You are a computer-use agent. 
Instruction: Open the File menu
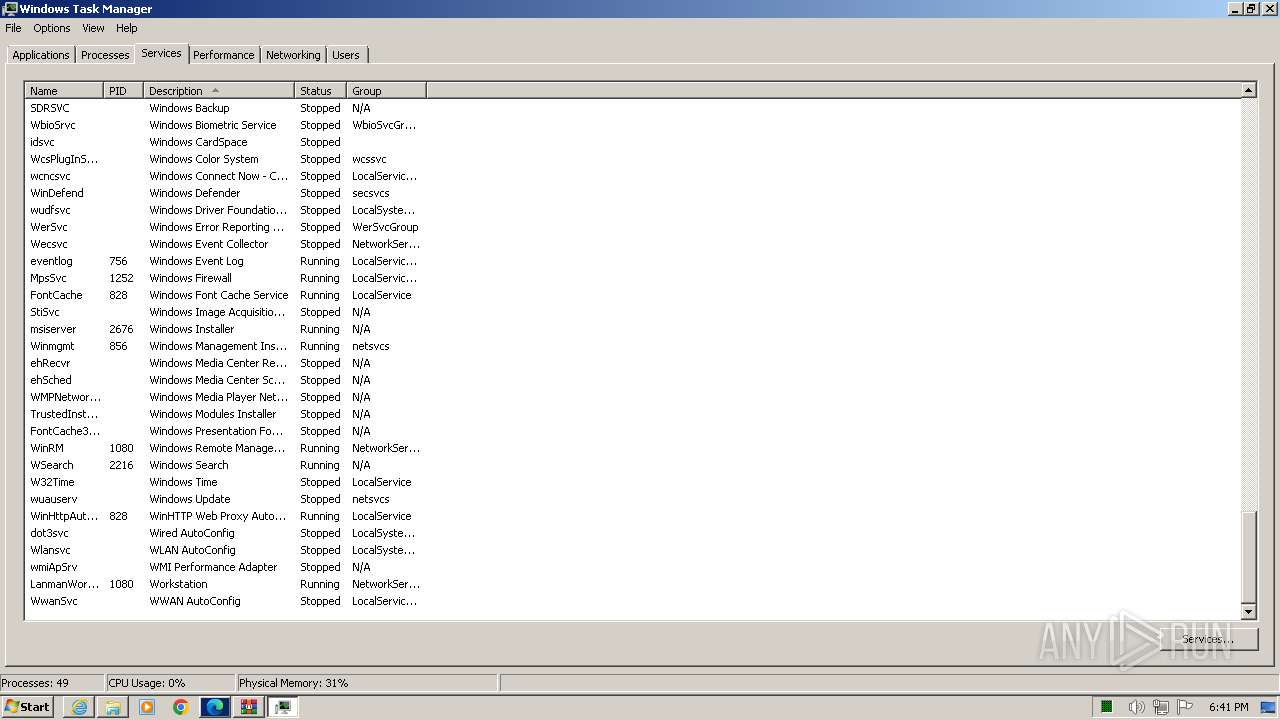(13, 28)
